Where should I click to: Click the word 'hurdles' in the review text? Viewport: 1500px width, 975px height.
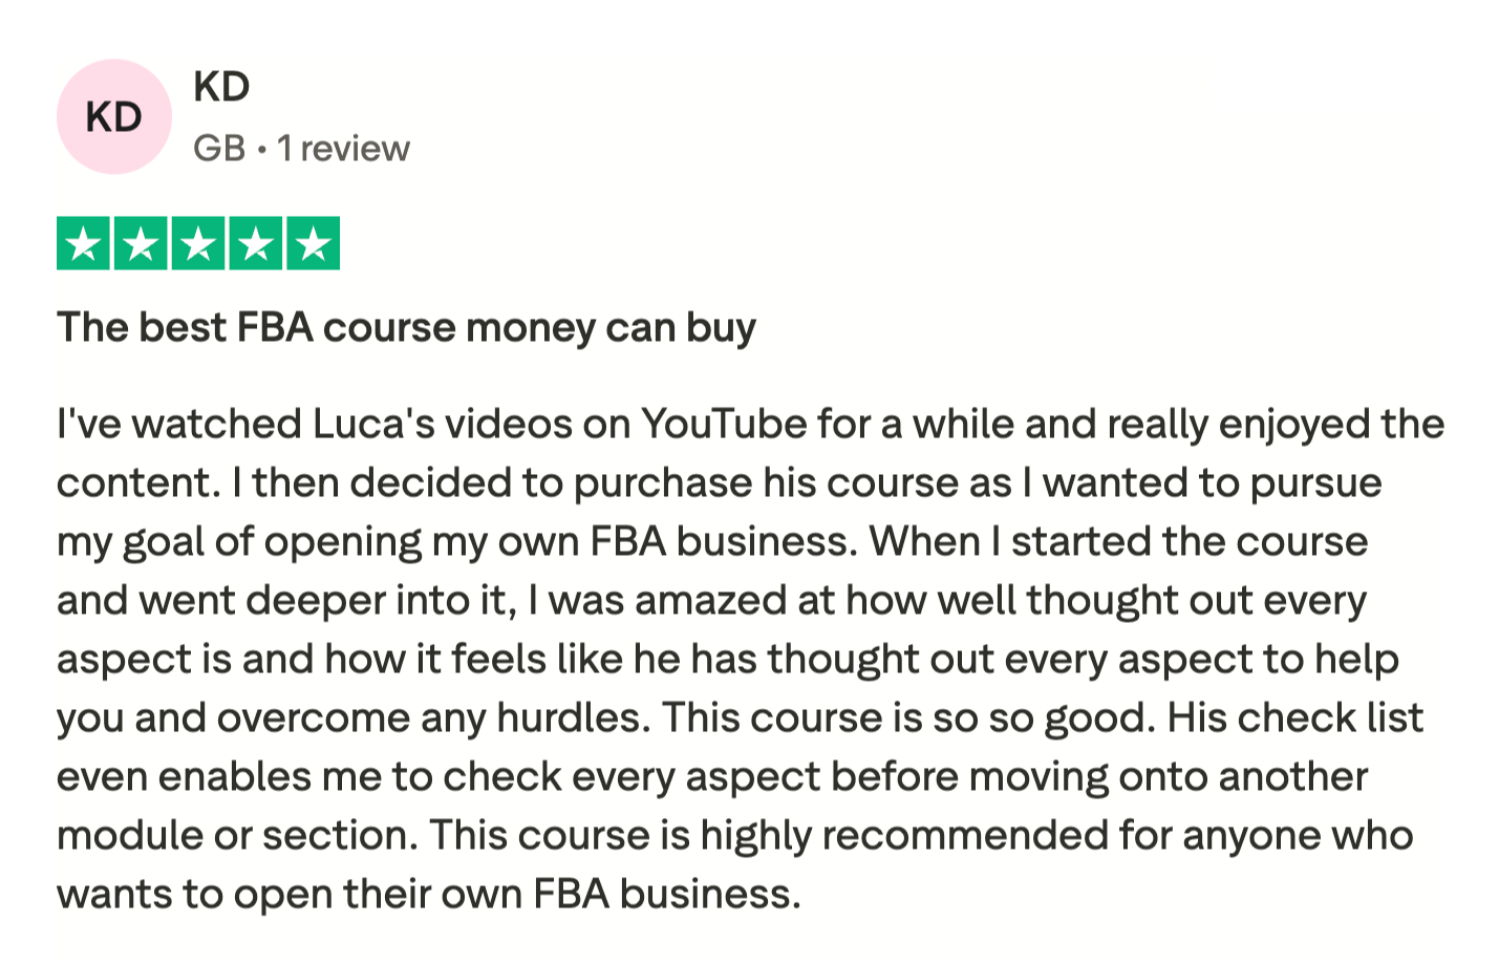coord(568,718)
